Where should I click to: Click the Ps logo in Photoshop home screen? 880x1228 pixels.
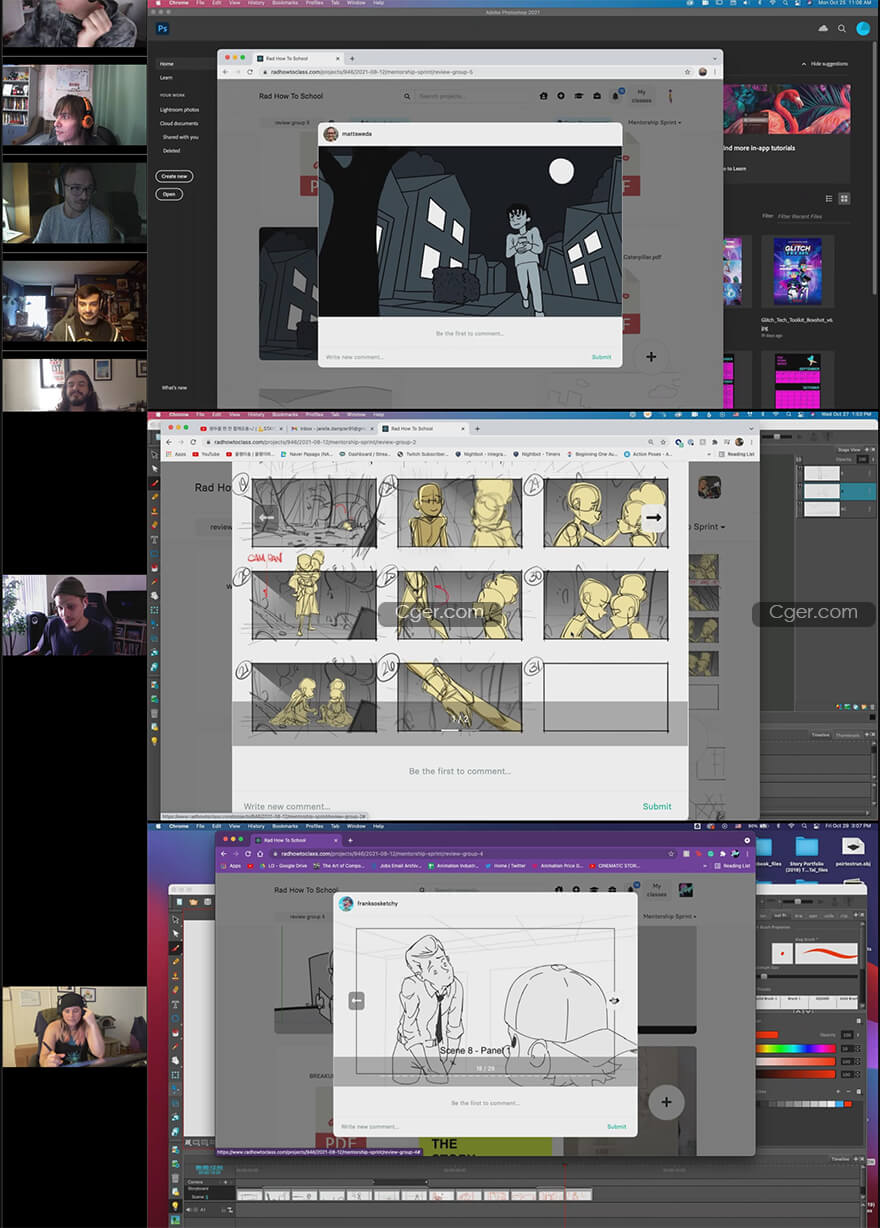point(163,29)
